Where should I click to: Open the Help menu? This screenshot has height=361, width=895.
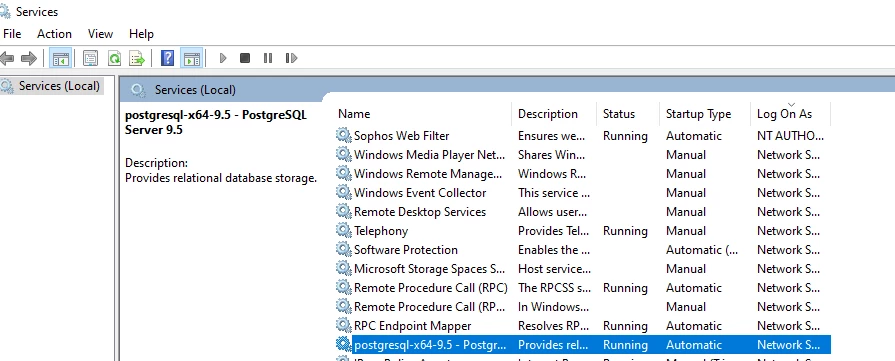click(x=141, y=34)
